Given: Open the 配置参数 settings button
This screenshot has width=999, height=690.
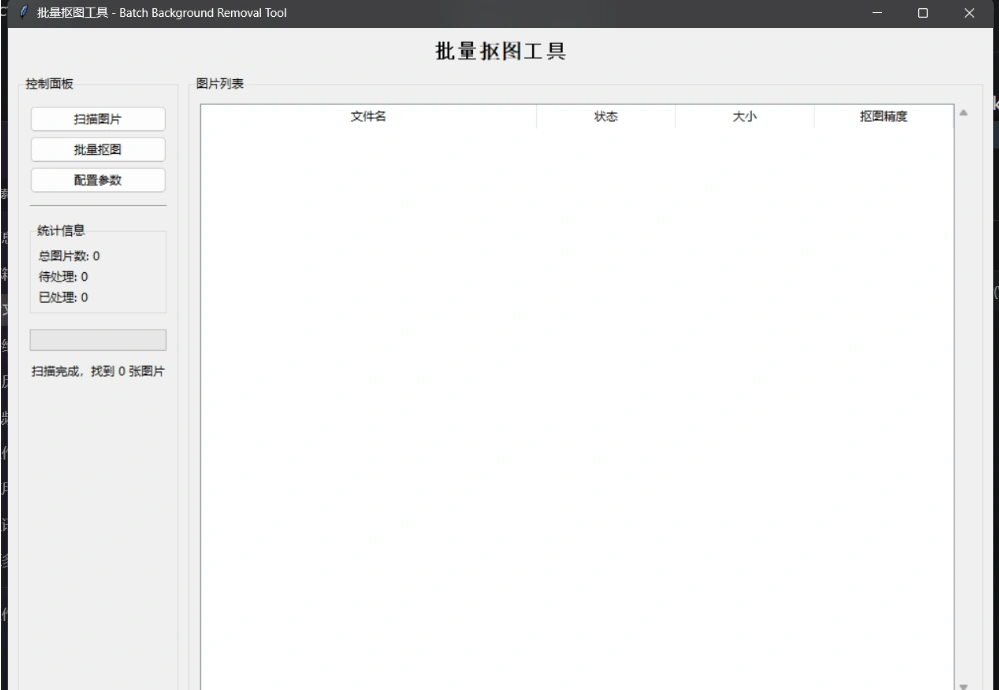Looking at the screenshot, I should (x=98, y=181).
